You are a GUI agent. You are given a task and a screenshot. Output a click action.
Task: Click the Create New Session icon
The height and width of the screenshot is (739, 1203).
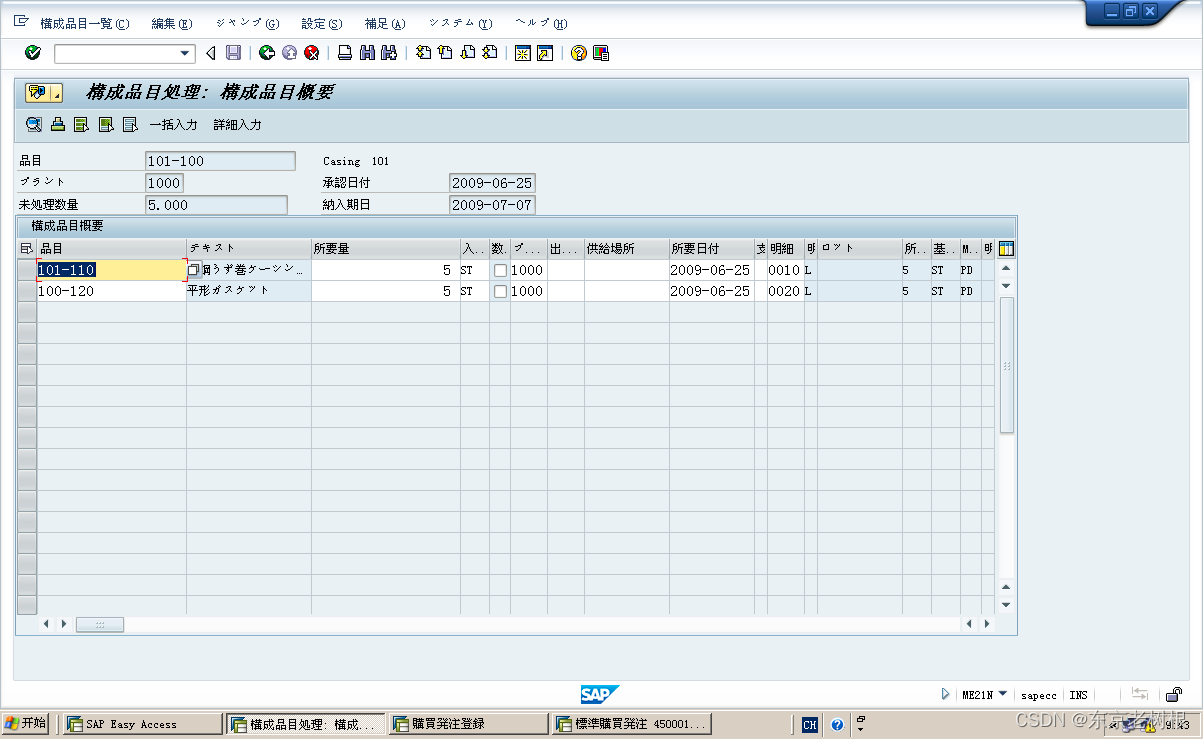pos(522,52)
